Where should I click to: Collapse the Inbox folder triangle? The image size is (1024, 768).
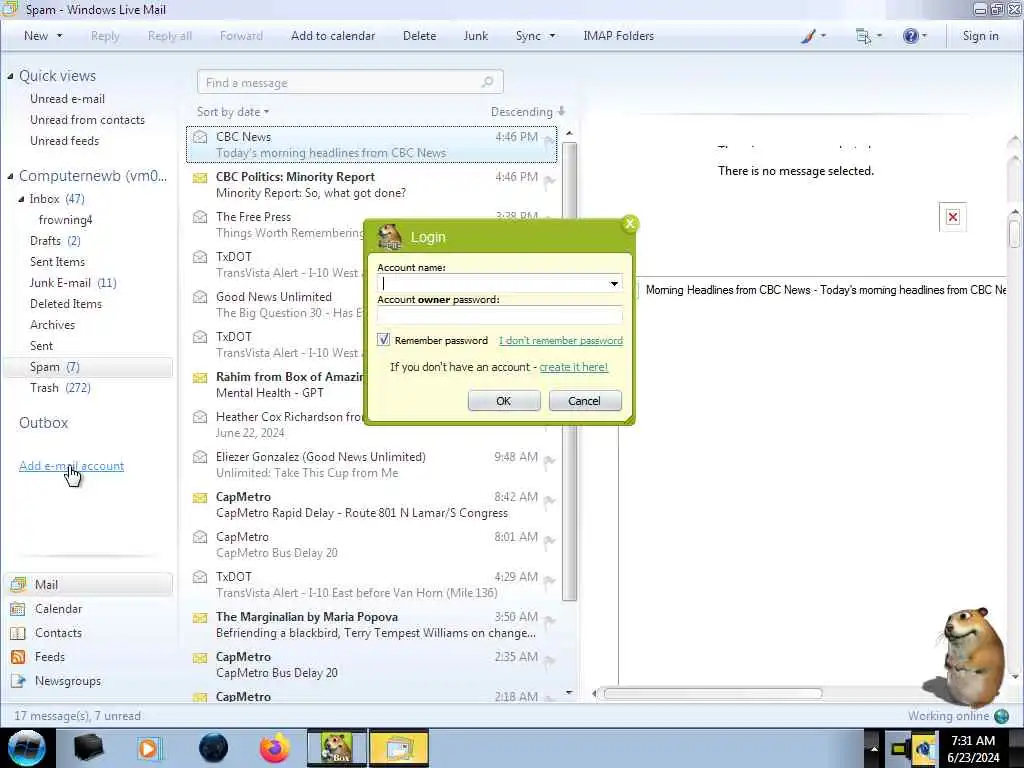[x=22, y=199]
